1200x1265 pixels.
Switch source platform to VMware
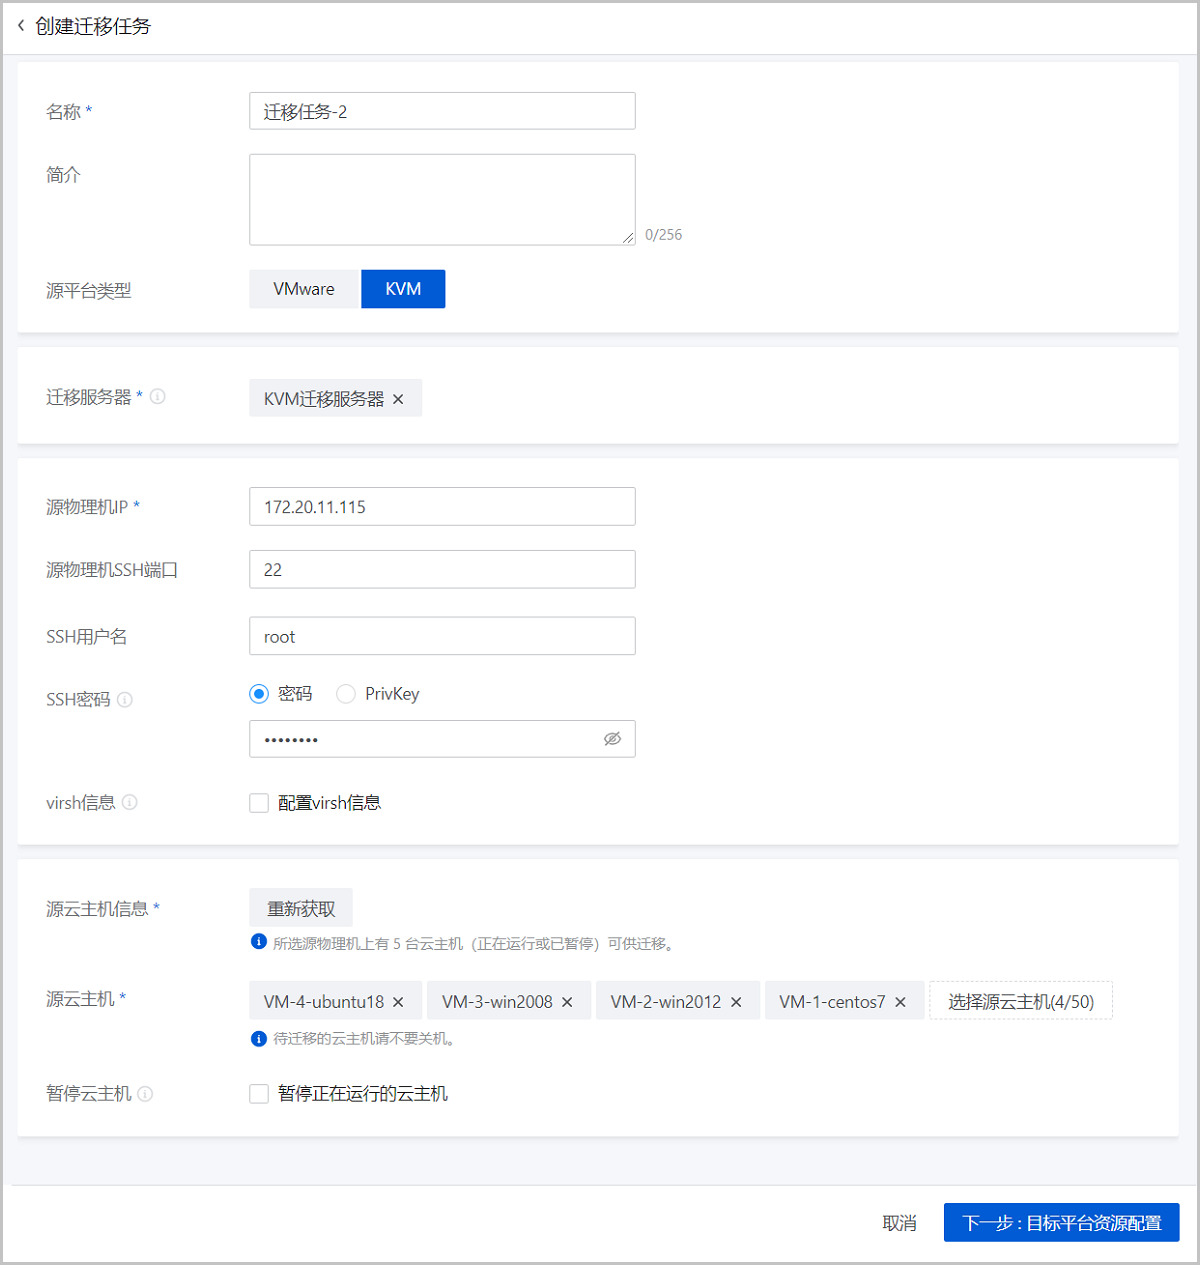coord(304,289)
